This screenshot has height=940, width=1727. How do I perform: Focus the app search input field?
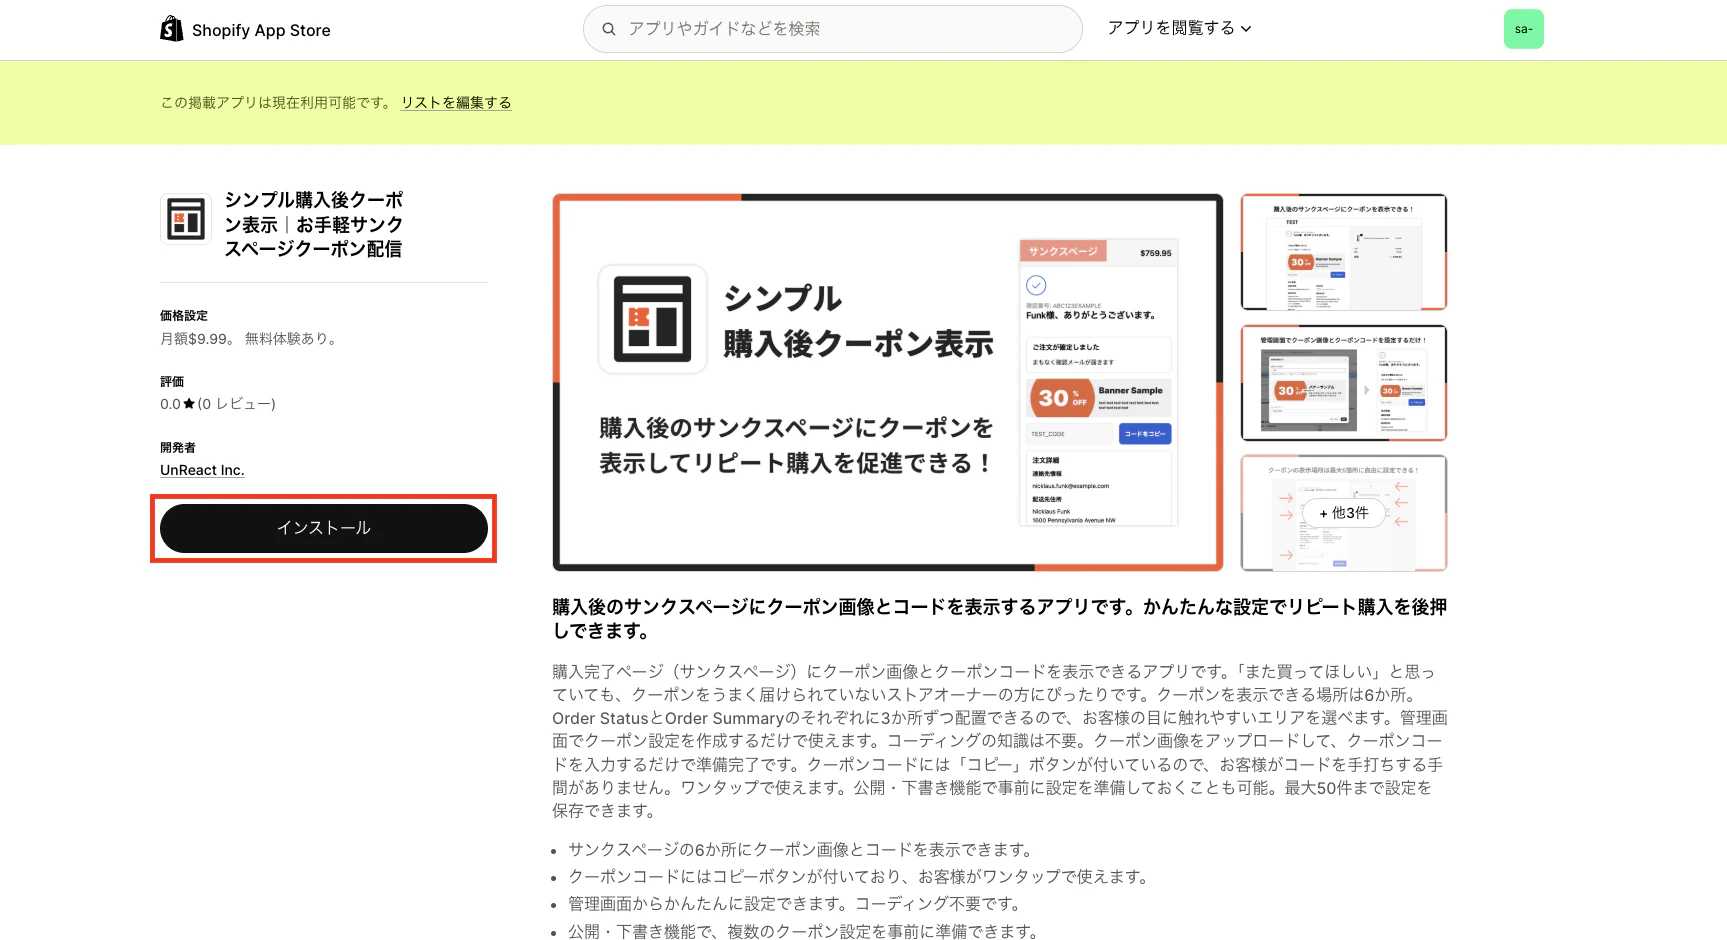(832, 29)
